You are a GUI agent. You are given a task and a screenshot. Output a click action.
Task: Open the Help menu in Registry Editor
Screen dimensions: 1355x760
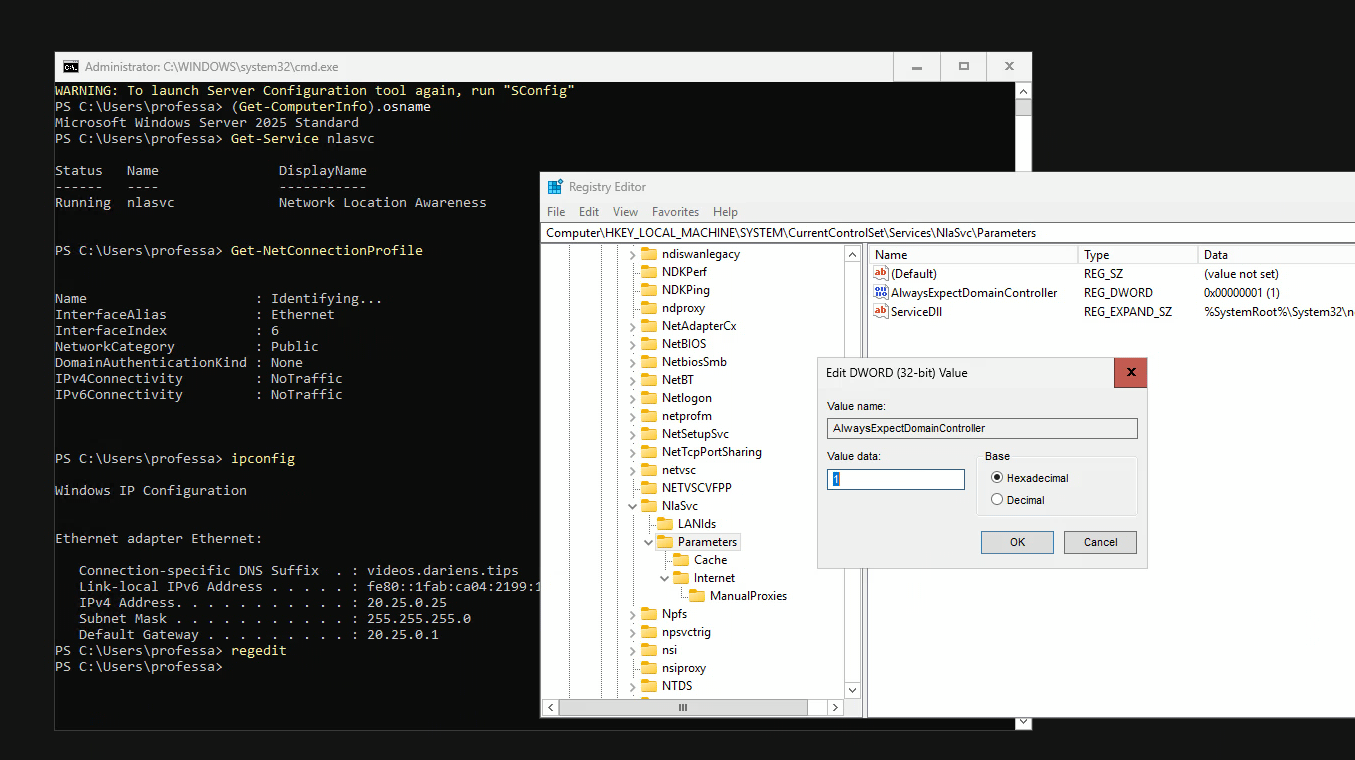[x=725, y=212]
